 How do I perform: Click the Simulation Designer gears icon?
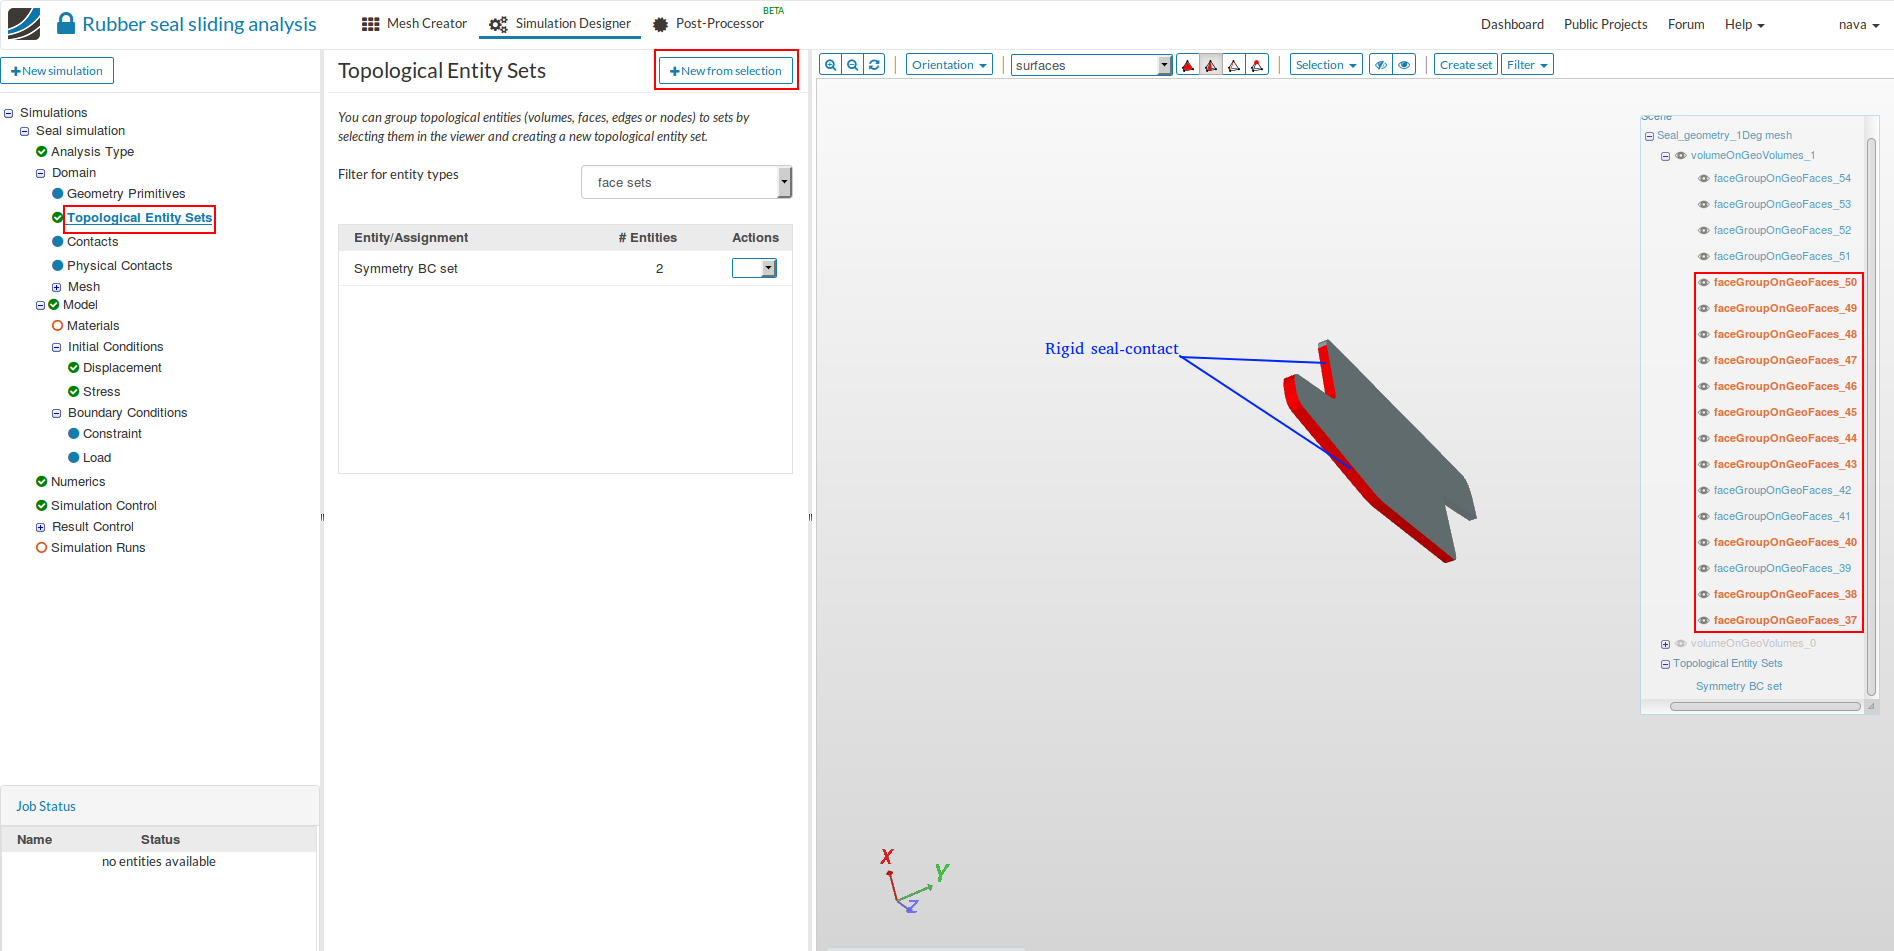point(498,24)
